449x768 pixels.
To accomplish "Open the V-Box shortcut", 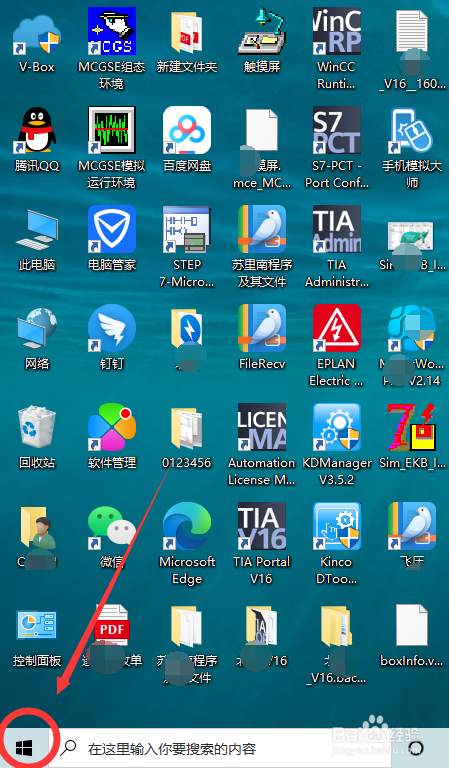I will (x=36, y=34).
